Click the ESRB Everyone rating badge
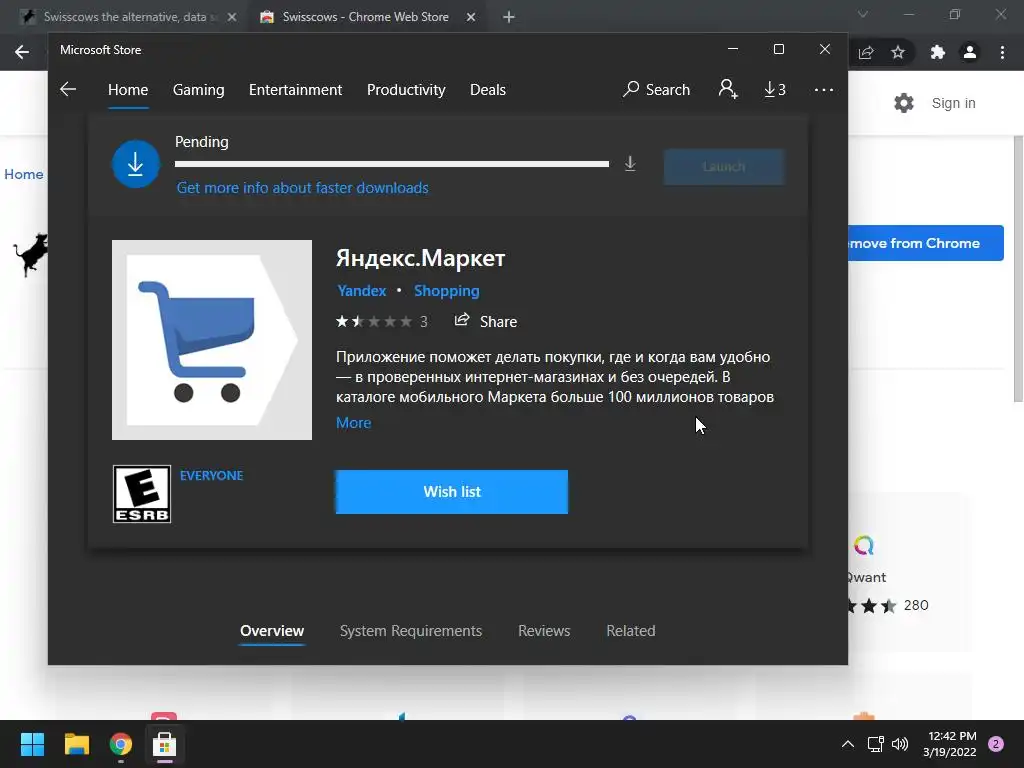1024x768 pixels. click(142, 494)
